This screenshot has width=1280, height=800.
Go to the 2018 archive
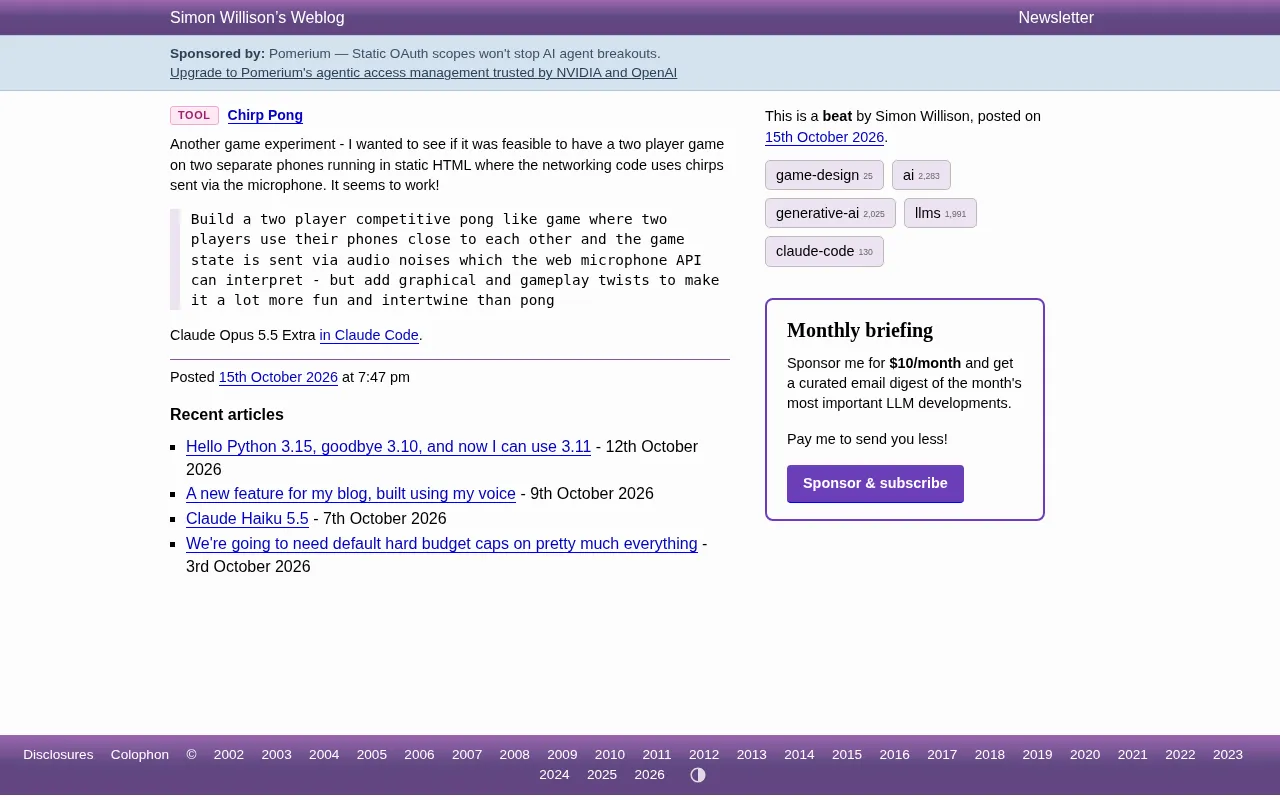(x=990, y=755)
